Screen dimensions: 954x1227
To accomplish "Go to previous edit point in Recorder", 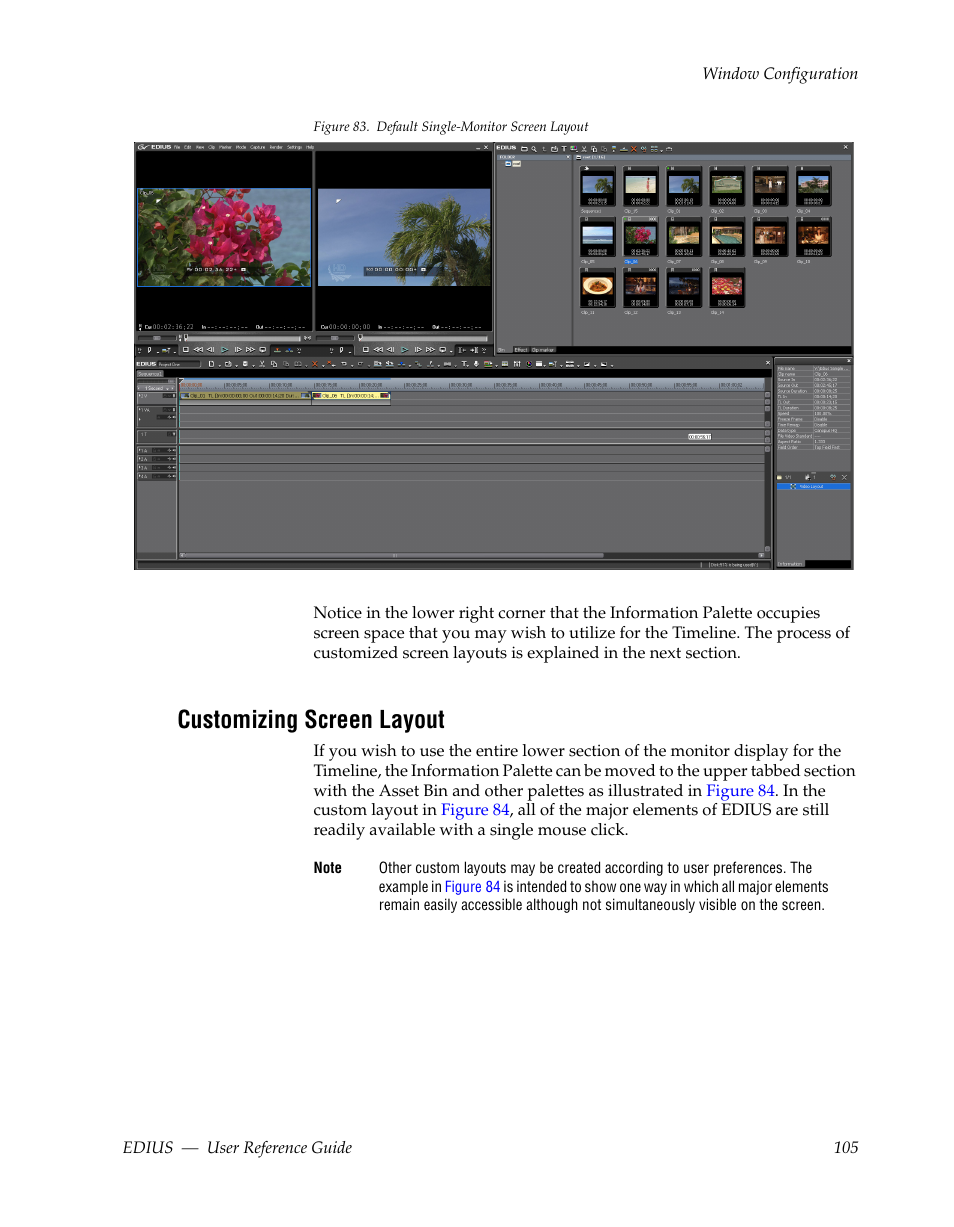I will pos(462,350).
